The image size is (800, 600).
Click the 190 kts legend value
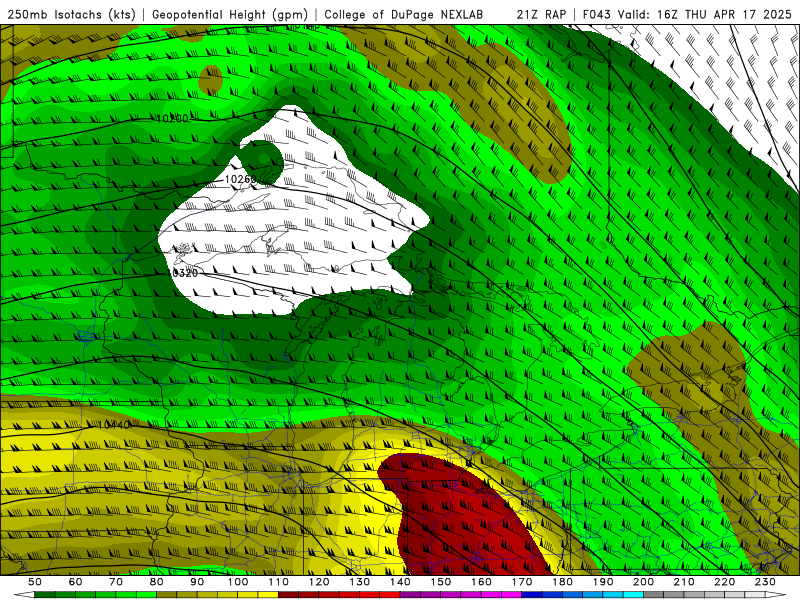pos(603,582)
